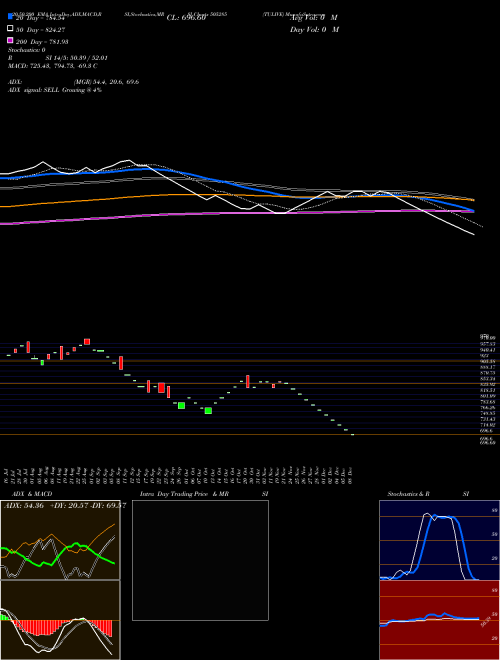Select the '20 Day - 784.54' legend text
The image size is (500, 660).
point(40,18)
